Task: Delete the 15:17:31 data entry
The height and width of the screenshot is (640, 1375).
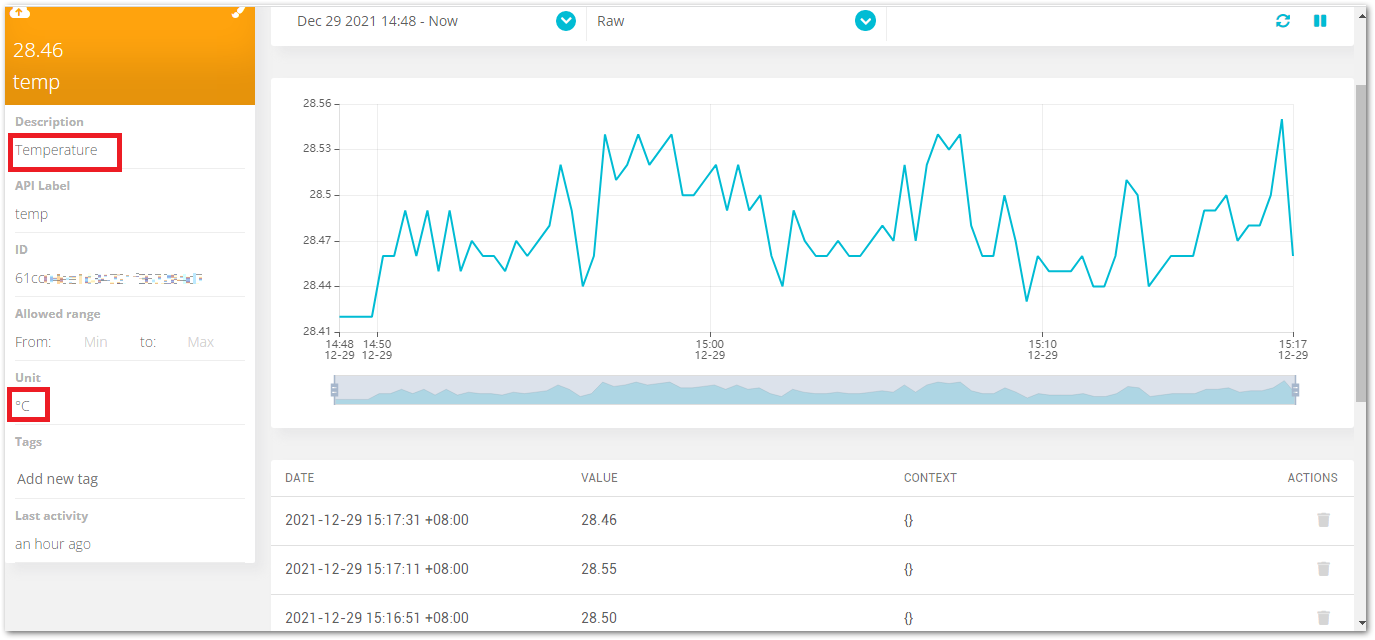Action: [x=1323, y=520]
